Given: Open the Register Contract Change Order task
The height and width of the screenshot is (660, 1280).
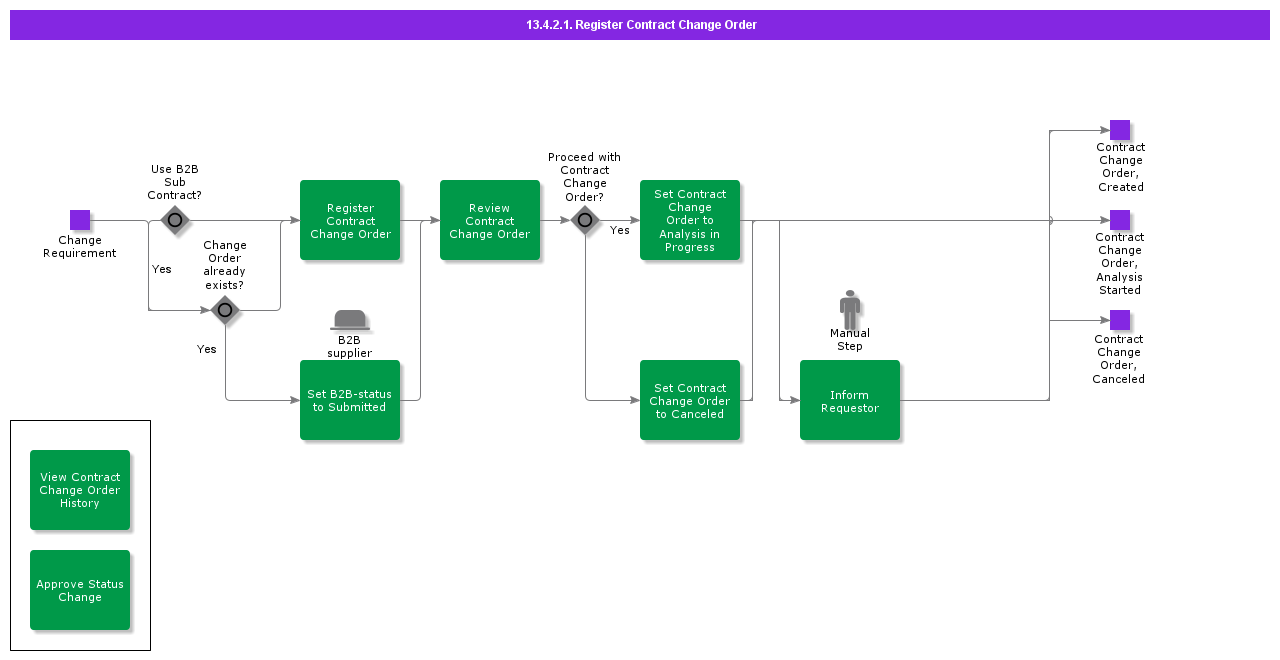Looking at the screenshot, I should (350, 220).
